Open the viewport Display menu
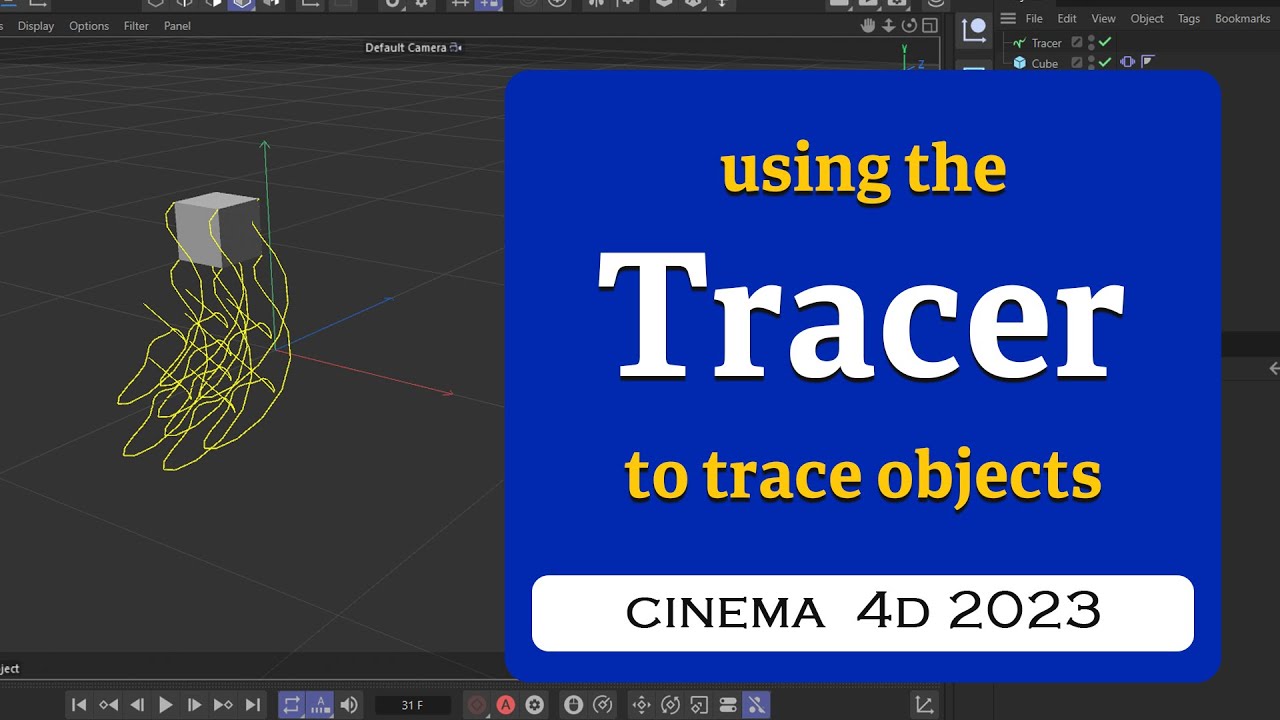 [x=36, y=26]
